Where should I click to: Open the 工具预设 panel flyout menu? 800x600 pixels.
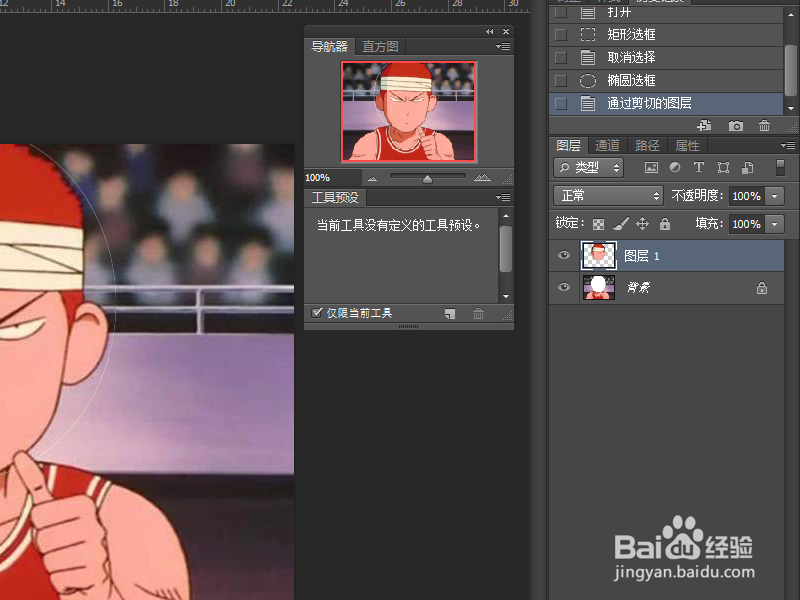(x=503, y=197)
